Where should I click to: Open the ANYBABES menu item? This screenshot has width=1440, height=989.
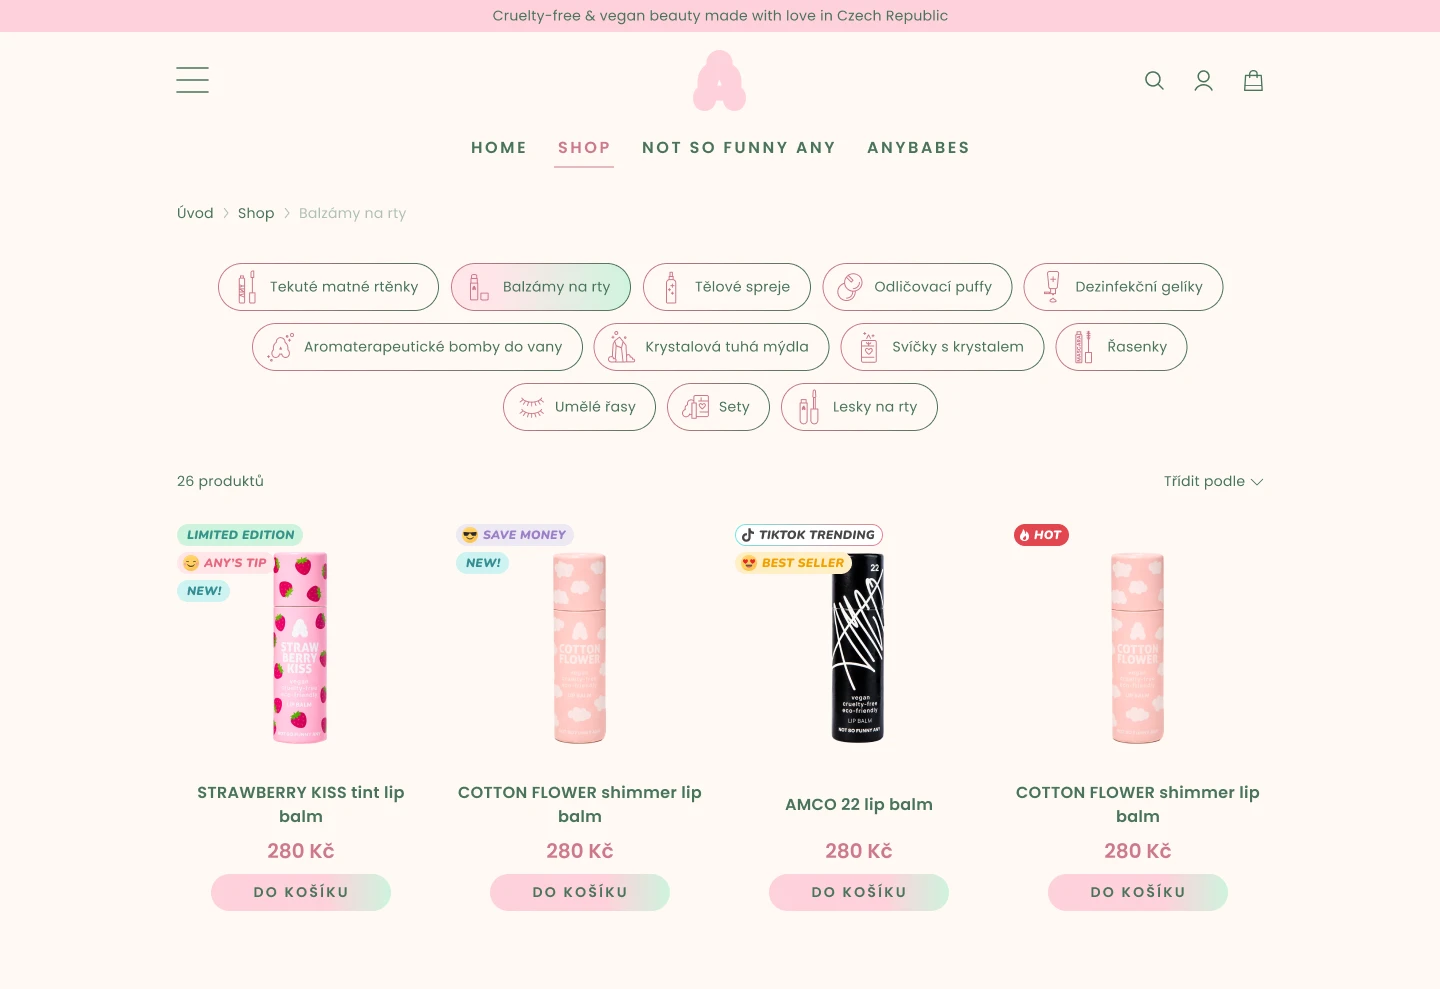(918, 148)
